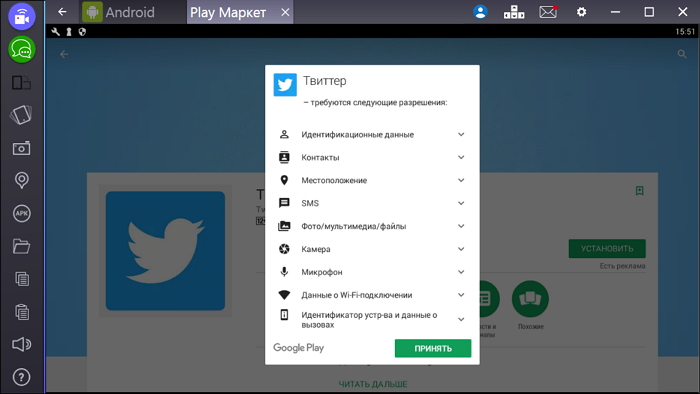Click the keyboard controls icon in title bar
This screenshot has height=394, width=700.
point(514,12)
